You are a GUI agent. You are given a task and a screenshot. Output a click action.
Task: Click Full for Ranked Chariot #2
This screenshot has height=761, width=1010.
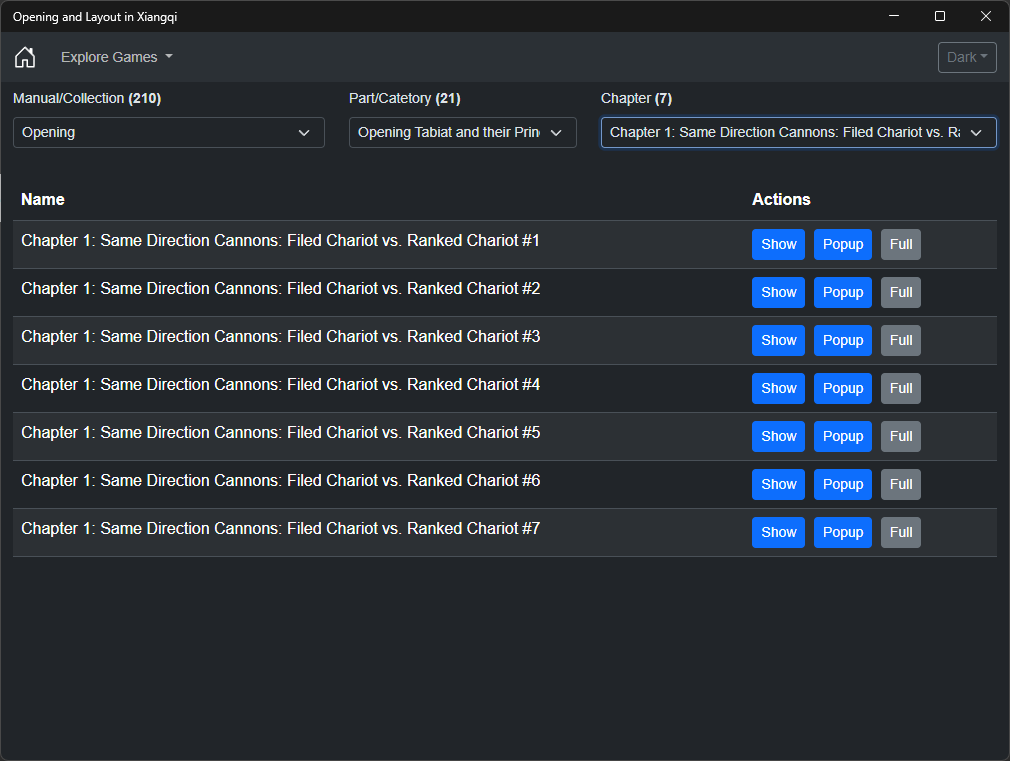(x=900, y=293)
